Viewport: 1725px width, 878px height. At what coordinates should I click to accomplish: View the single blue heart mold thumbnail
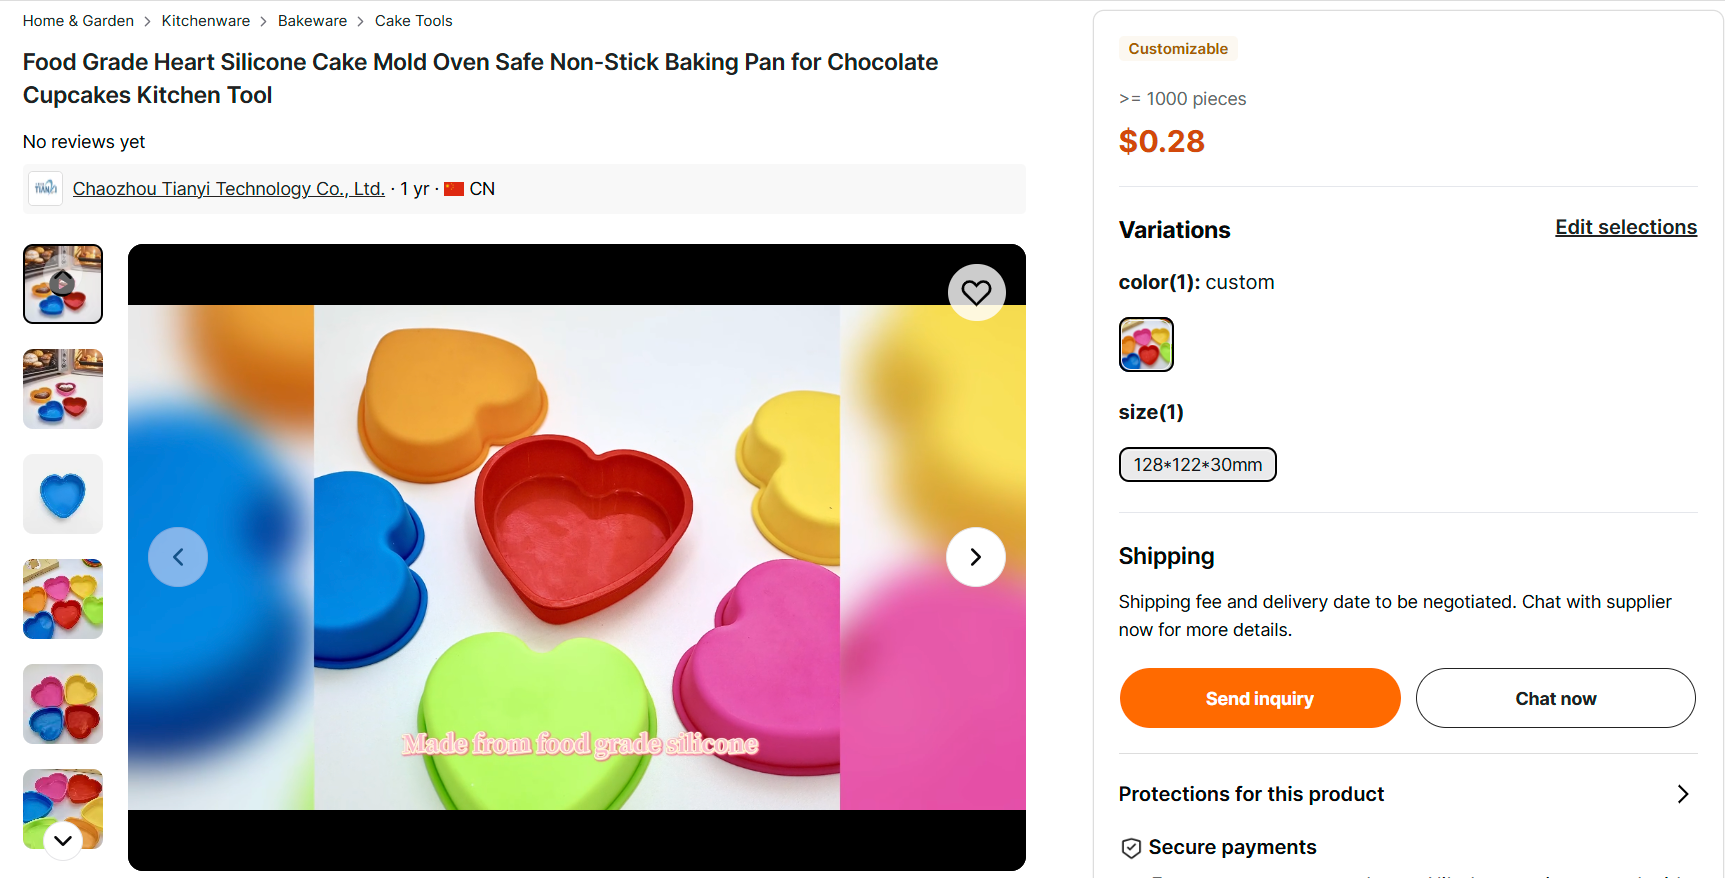pos(63,494)
